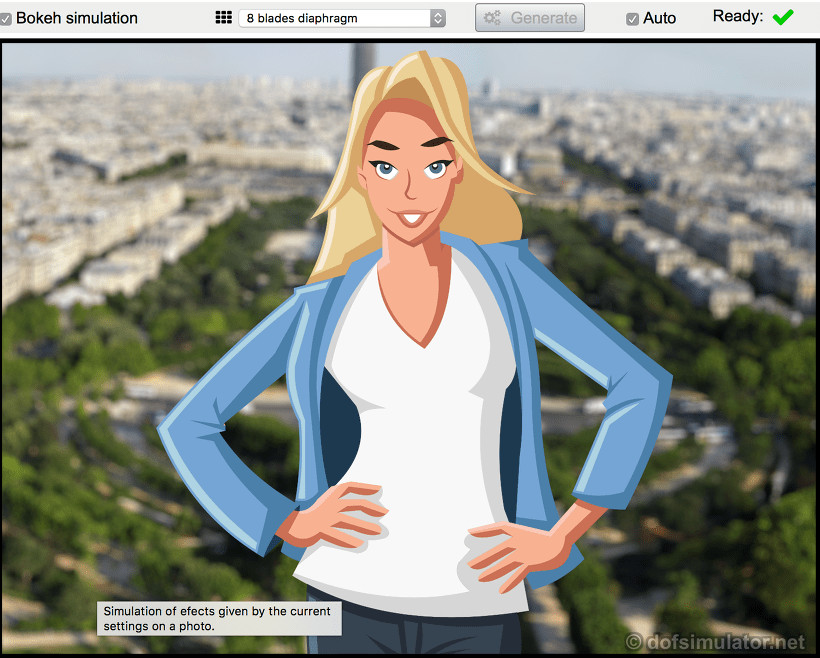Click the green Ready checkmark icon
Viewport: 820px width, 658px height.
click(782, 17)
